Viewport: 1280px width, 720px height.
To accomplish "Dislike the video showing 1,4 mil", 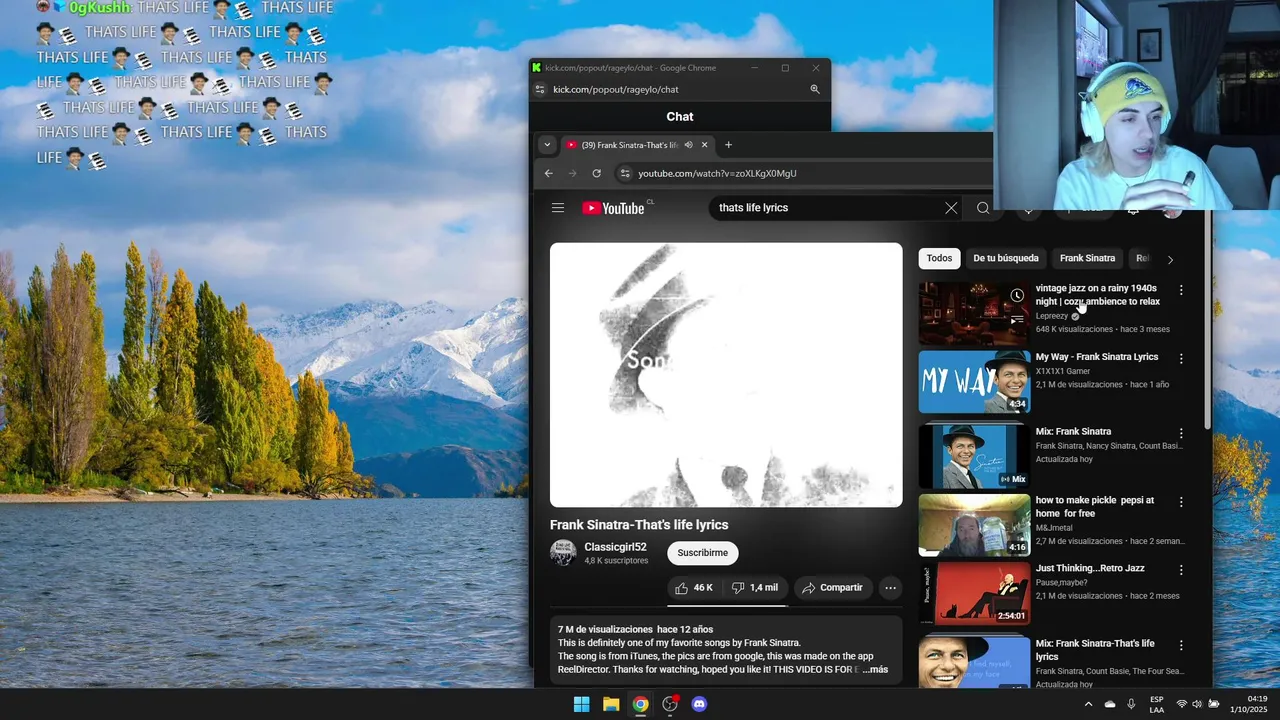I will point(755,588).
